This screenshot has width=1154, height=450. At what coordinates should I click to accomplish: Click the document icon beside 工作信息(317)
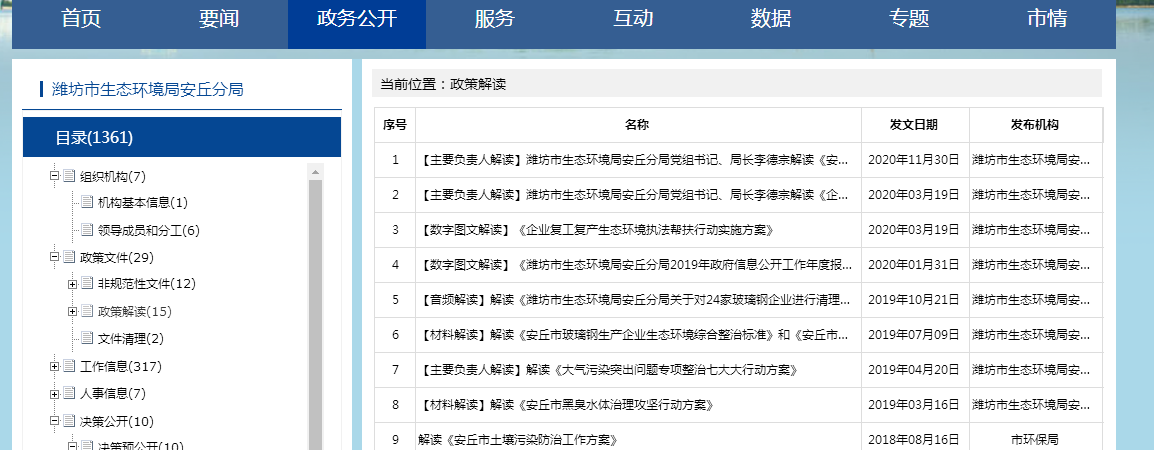[69, 365]
